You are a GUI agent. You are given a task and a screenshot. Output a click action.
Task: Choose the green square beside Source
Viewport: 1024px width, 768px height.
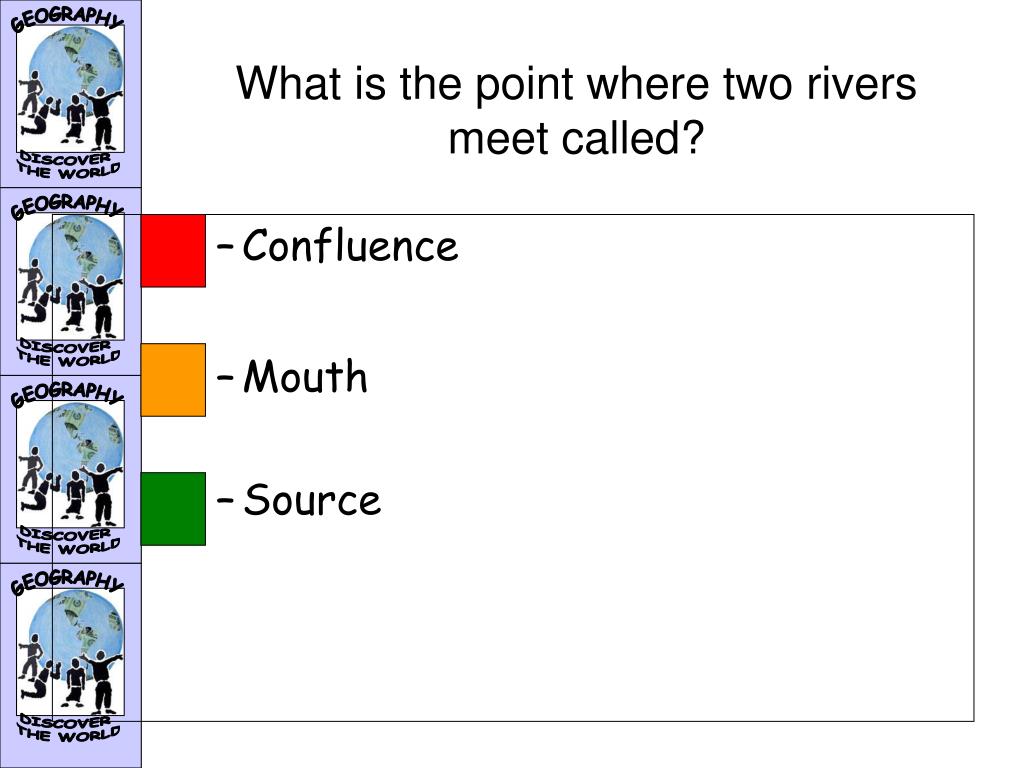tap(173, 509)
